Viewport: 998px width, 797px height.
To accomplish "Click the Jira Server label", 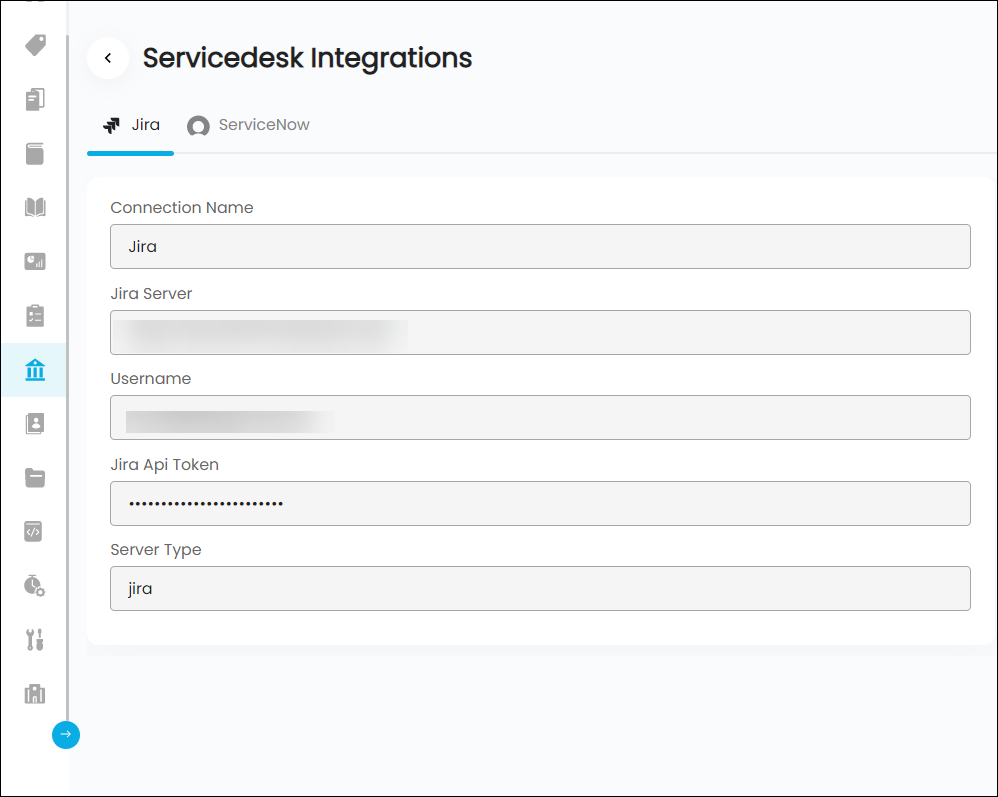I will pyautogui.click(x=151, y=293).
